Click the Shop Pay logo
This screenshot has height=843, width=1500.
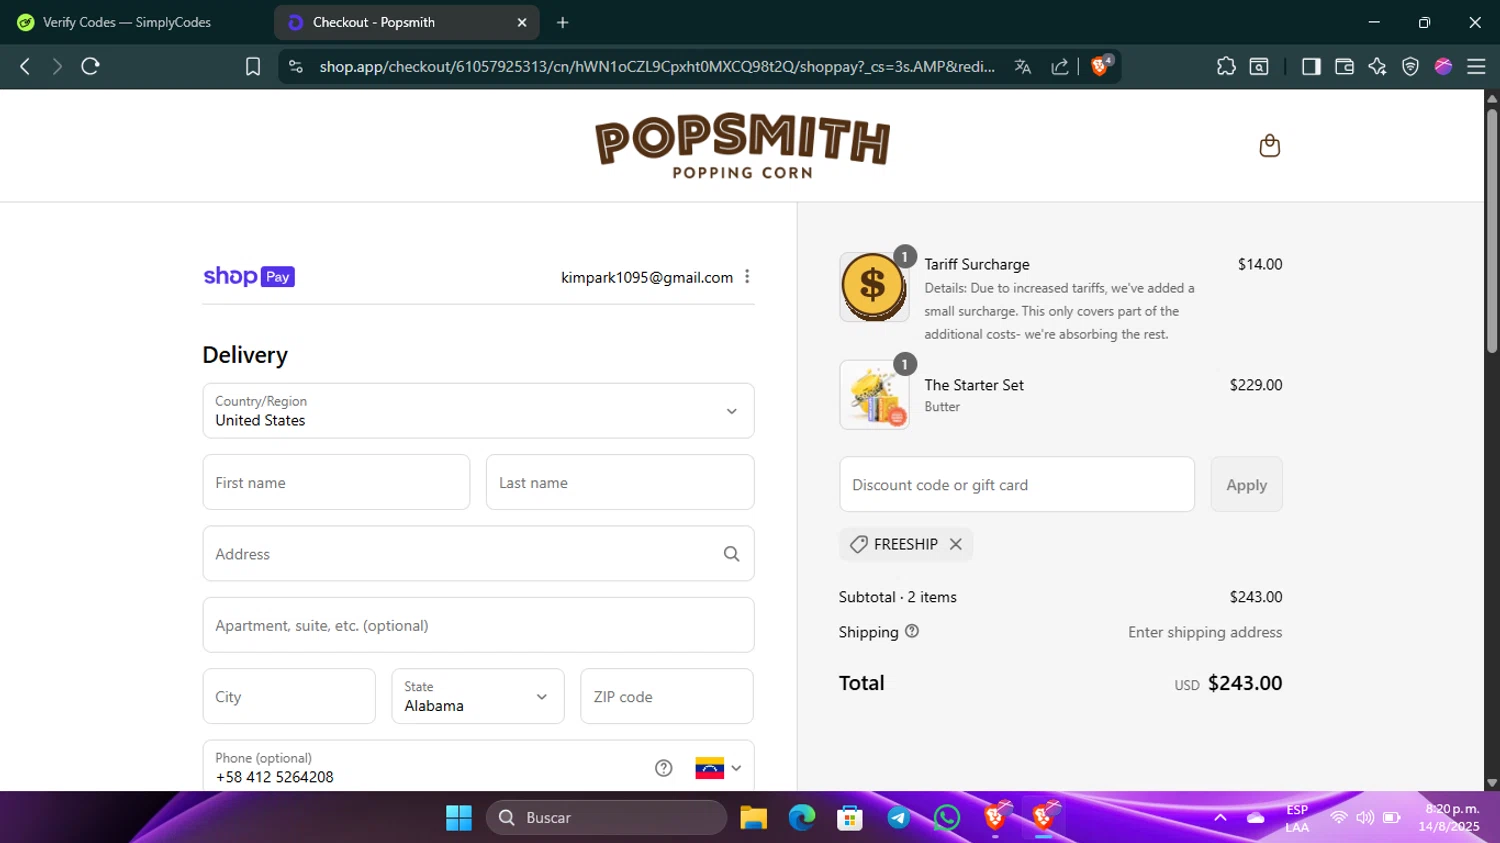point(249,276)
